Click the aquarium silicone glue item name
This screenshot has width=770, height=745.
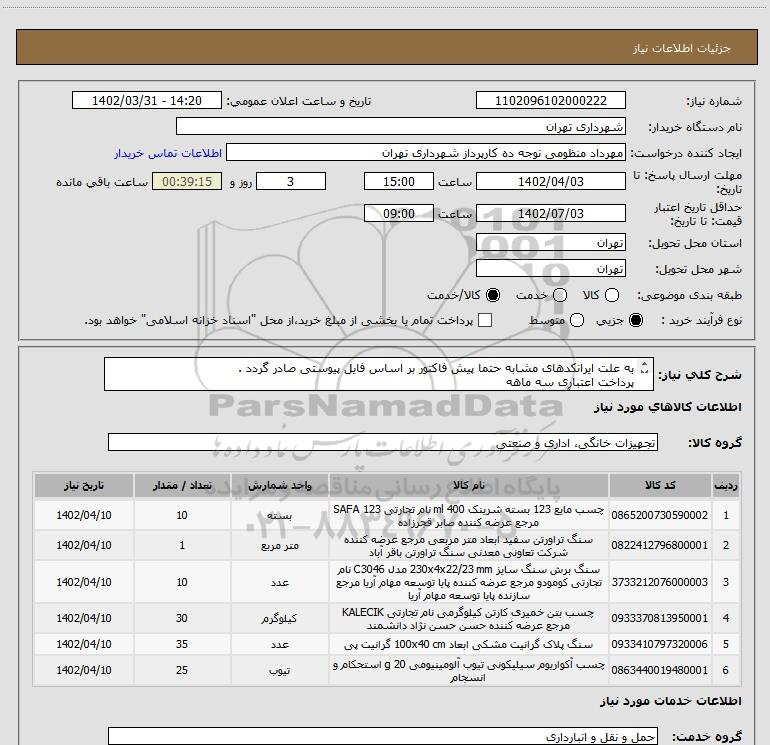[468, 671]
